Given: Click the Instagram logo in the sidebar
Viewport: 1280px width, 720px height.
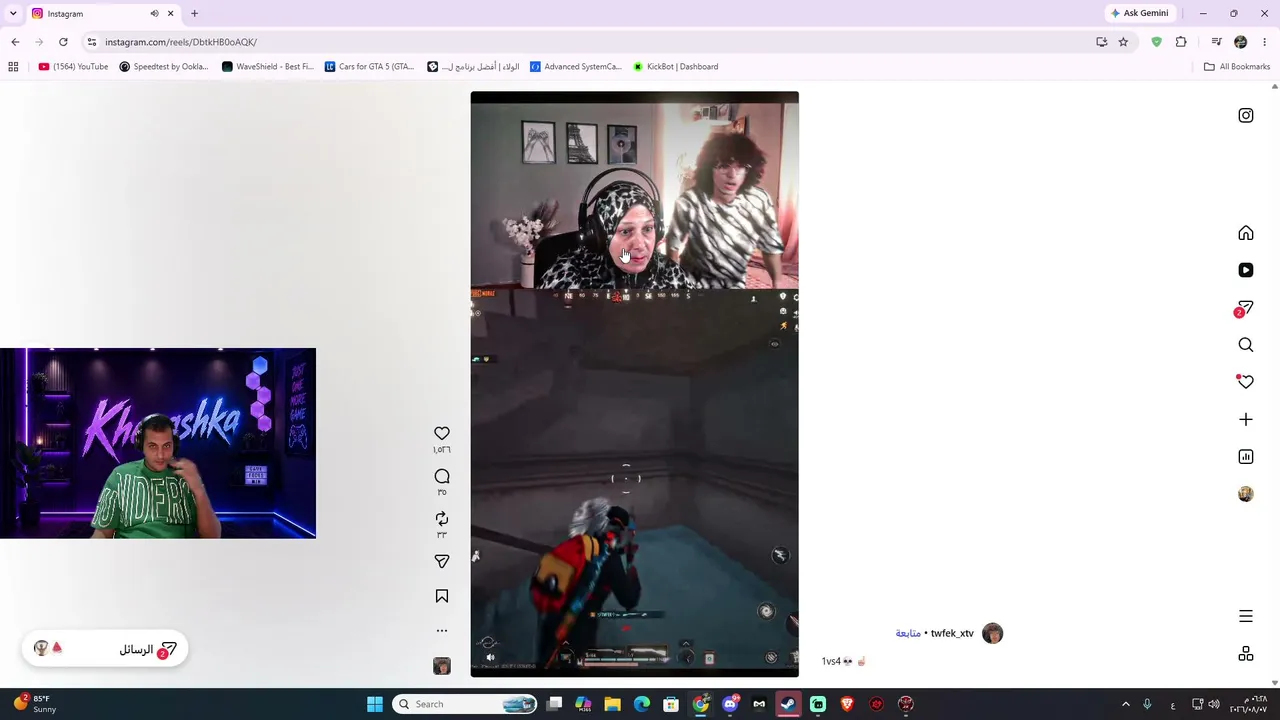Looking at the screenshot, I should (x=1246, y=115).
